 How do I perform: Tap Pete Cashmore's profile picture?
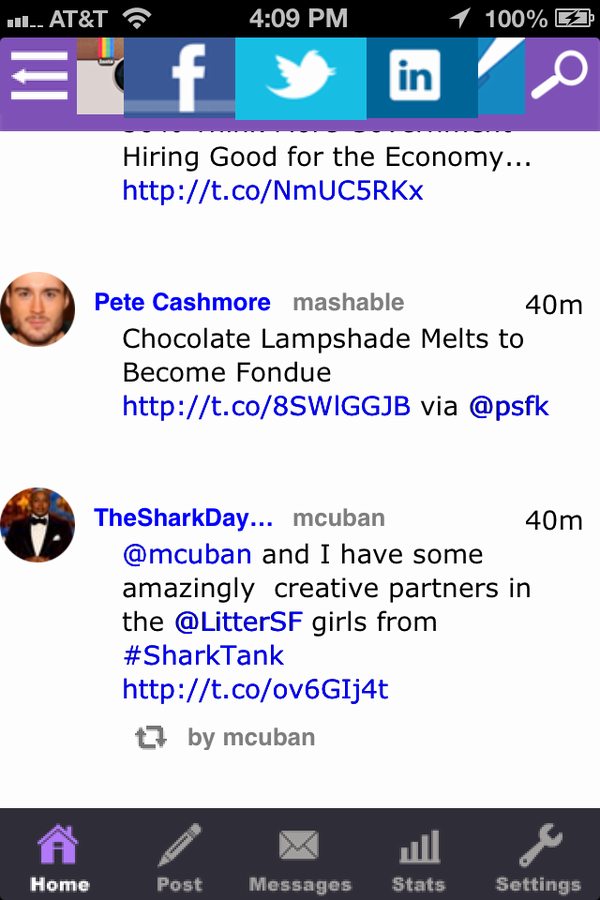38,309
